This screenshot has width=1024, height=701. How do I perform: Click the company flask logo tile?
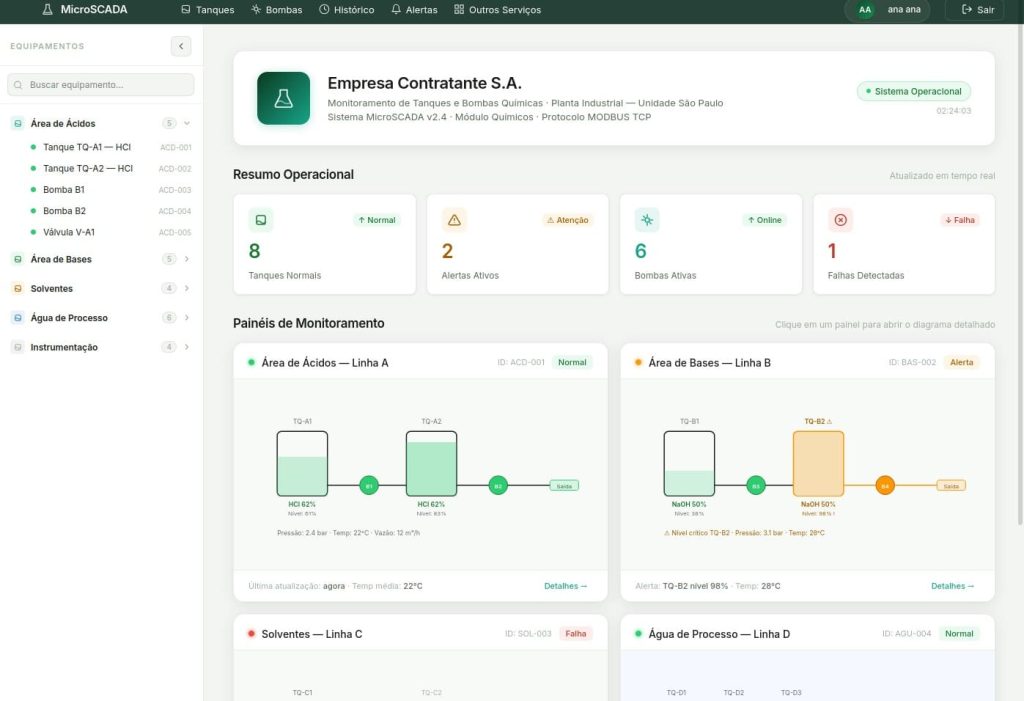[x=283, y=99]
